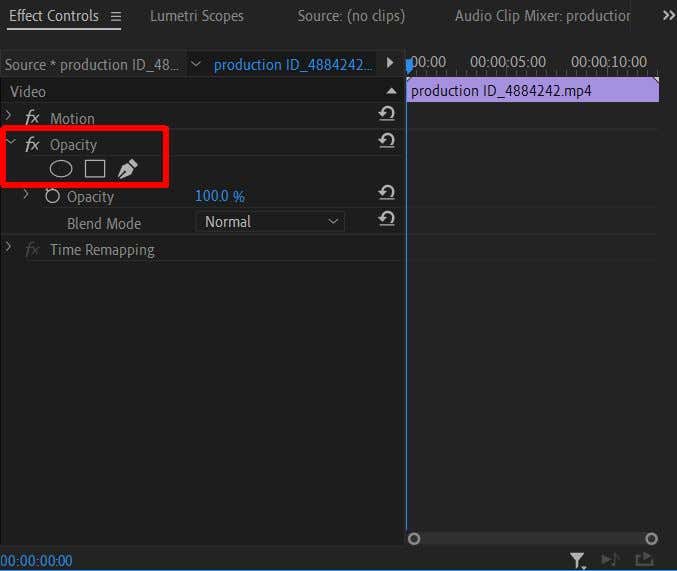Click the export icon in bottom-right corner
This screenshot has width=677, height=571.
coord(645,560)
